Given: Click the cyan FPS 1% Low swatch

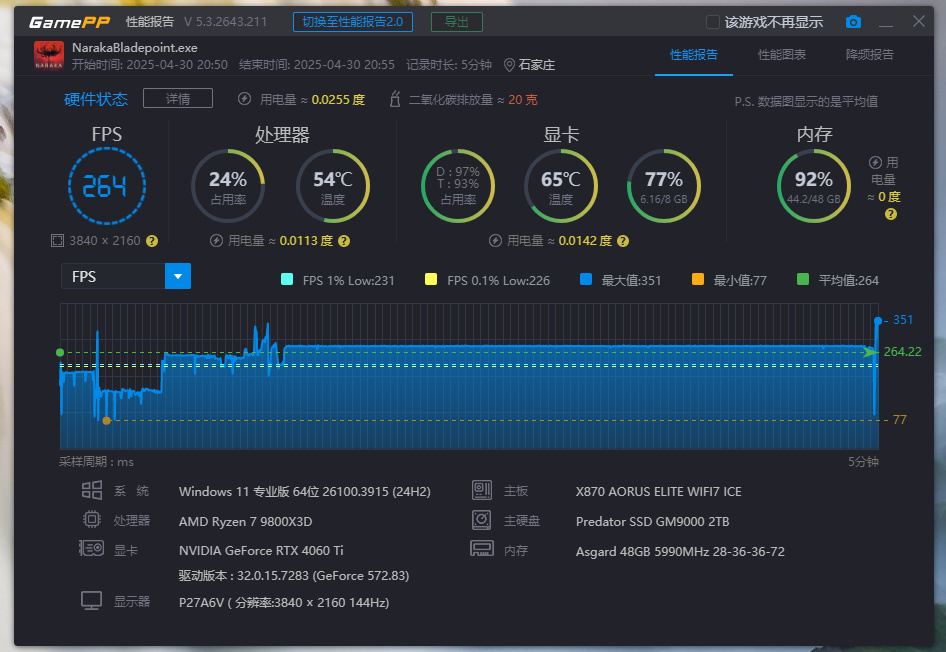Looking at the screenshot, I should point(287,279).
